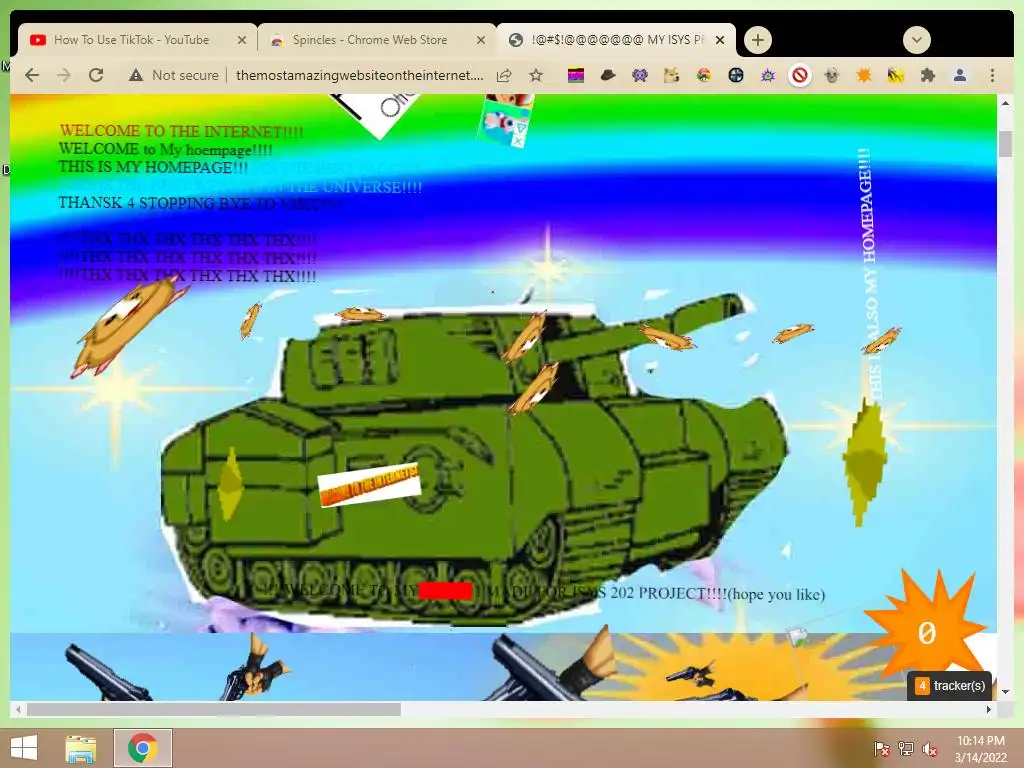Click the share page icon in address bar
The image size is (1024, 768).
[x=504, y=76]
